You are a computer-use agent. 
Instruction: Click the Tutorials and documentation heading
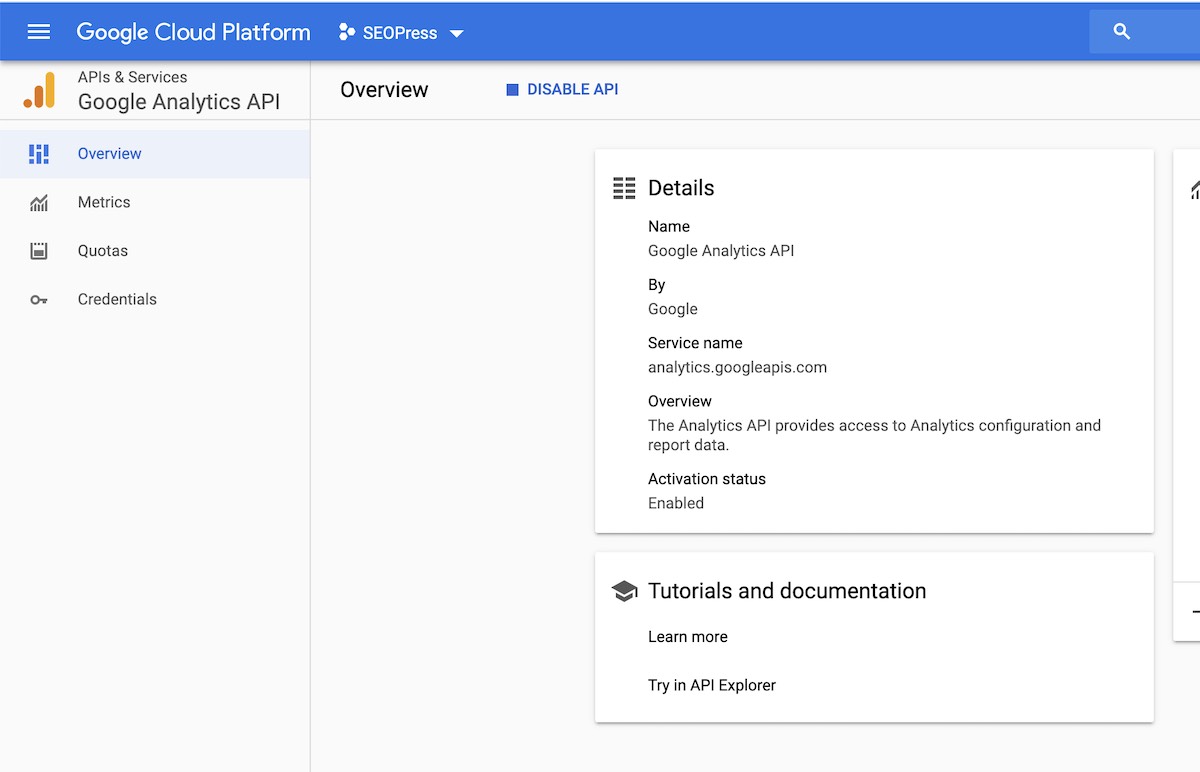pyautogui.click(x=787, y=591)
